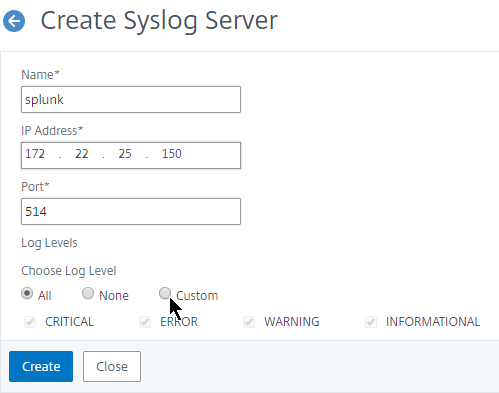Click the IP Address field label
Screen dimensions: 499x393
tap(52, 130)
